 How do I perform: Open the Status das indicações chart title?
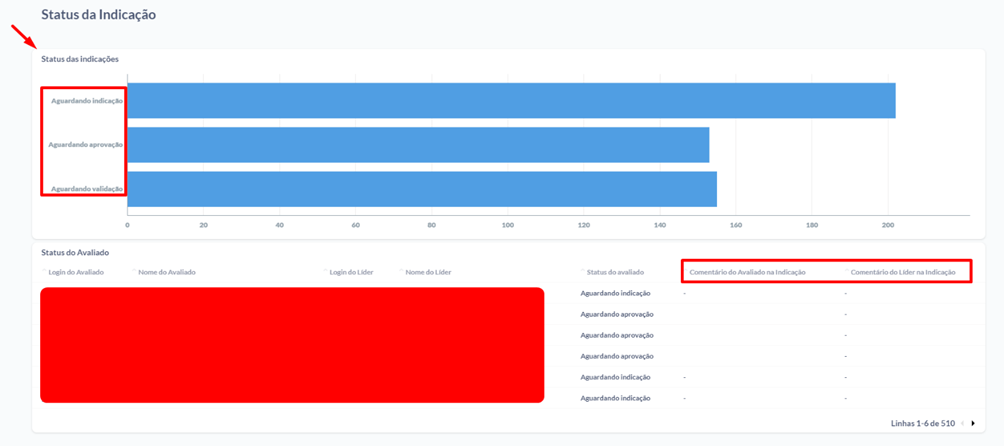click(80, 59)
